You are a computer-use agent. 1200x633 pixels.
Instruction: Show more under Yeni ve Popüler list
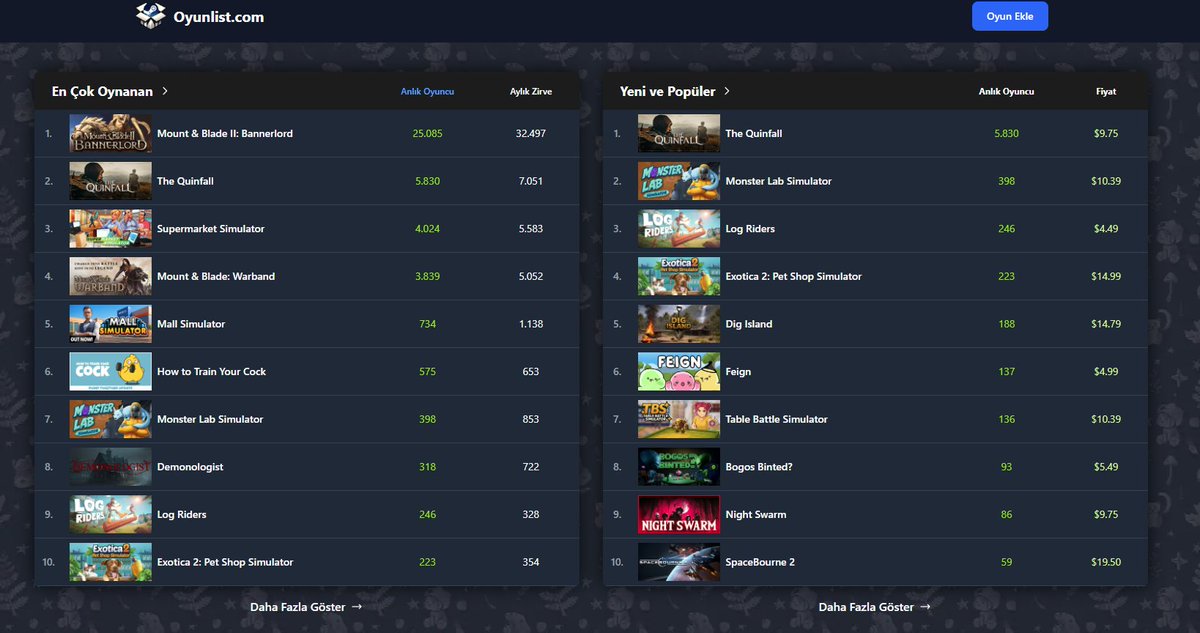875,606
